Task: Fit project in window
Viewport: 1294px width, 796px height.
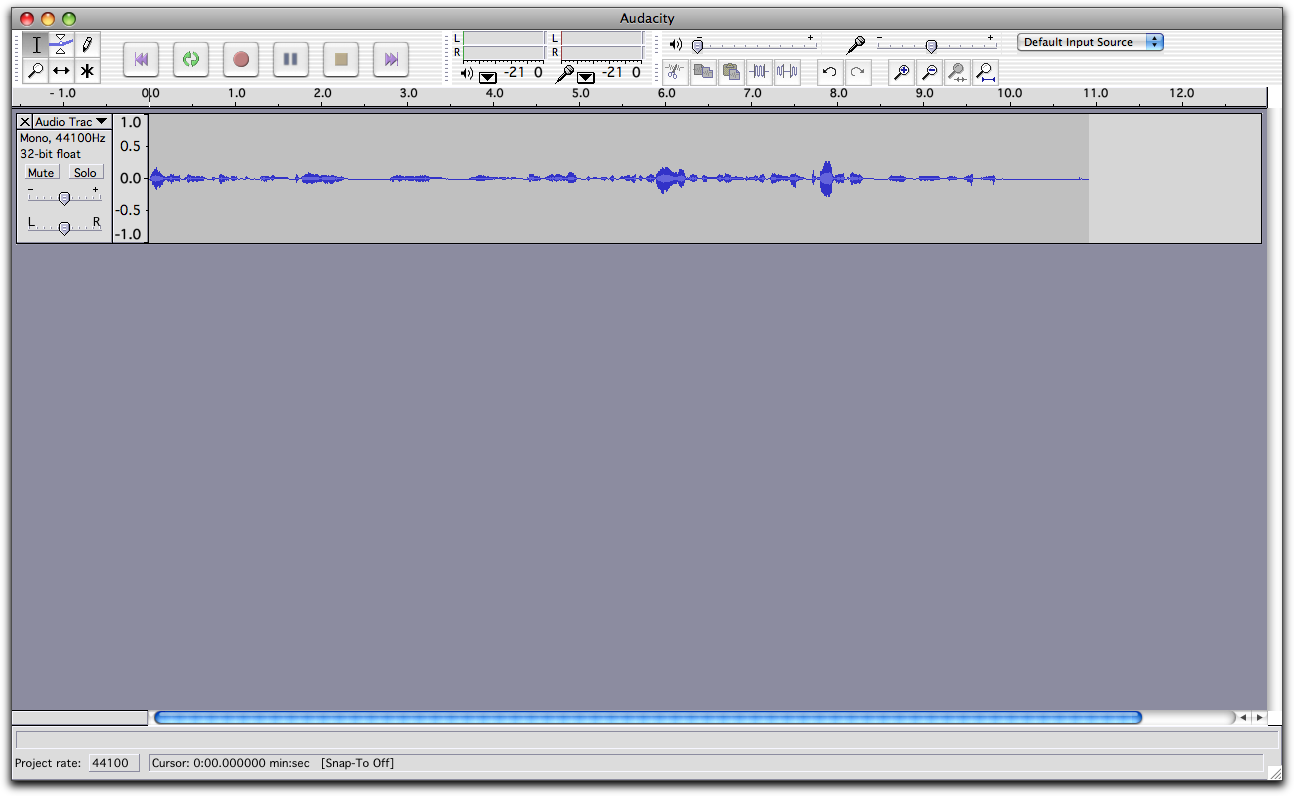Action: click(x=984, y=72)
